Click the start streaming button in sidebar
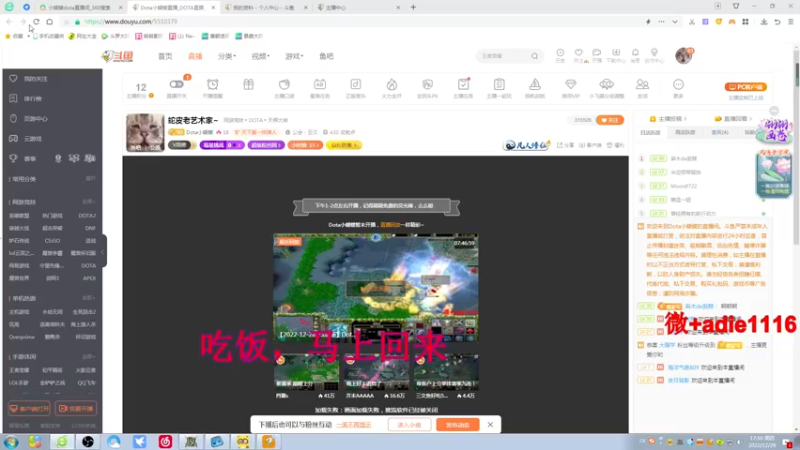The width and height of the screenshot is (800, 450). click(76, 409)
